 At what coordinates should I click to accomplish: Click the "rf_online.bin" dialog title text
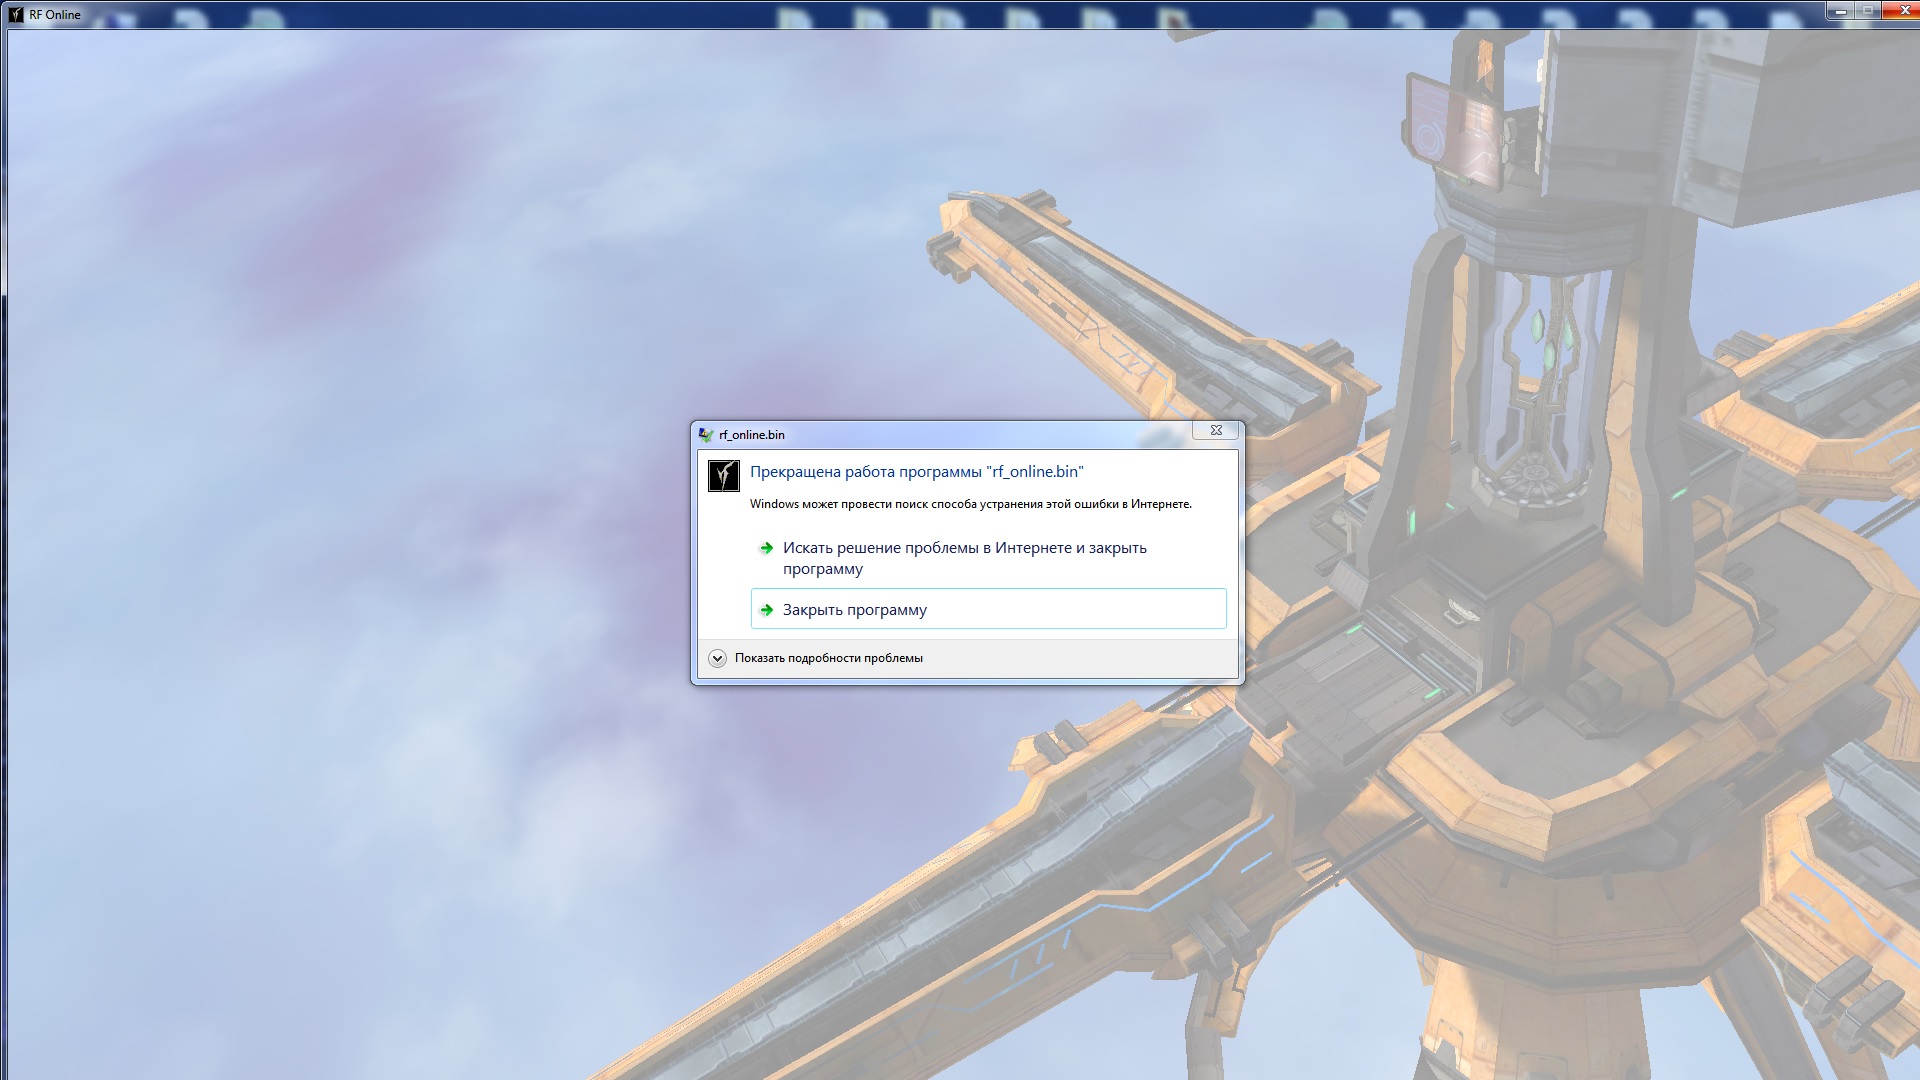point(752,435)
